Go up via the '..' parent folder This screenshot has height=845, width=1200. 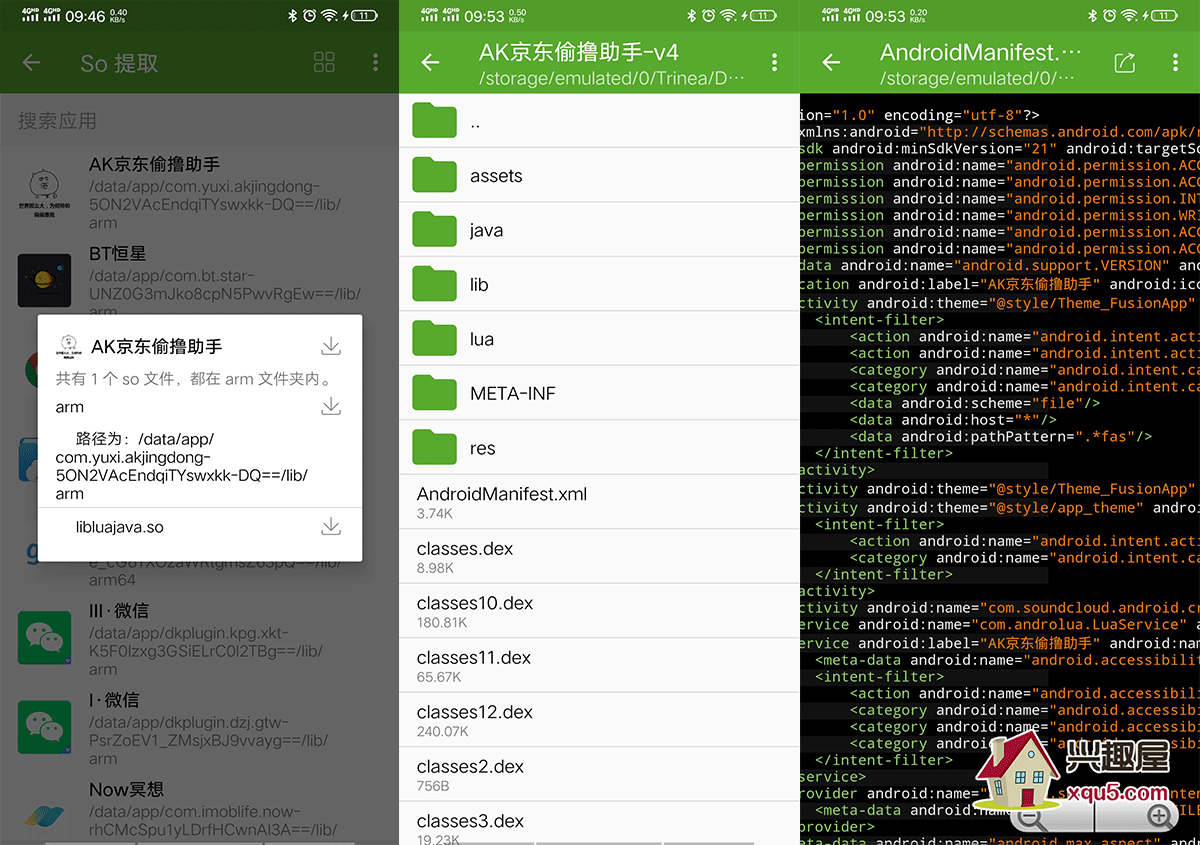pos(600,122)
